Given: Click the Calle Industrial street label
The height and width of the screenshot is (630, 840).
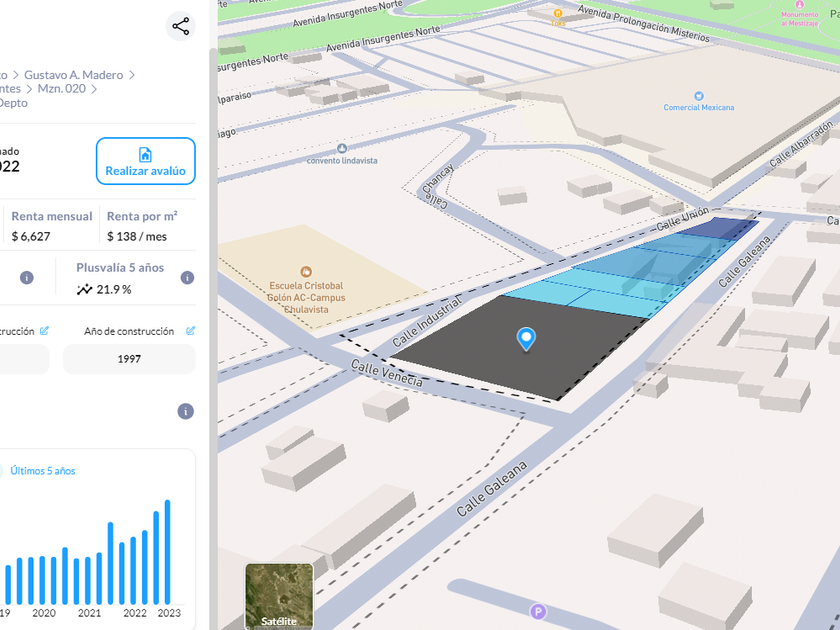Looking at the screenshot, I should tap(428, 322).
